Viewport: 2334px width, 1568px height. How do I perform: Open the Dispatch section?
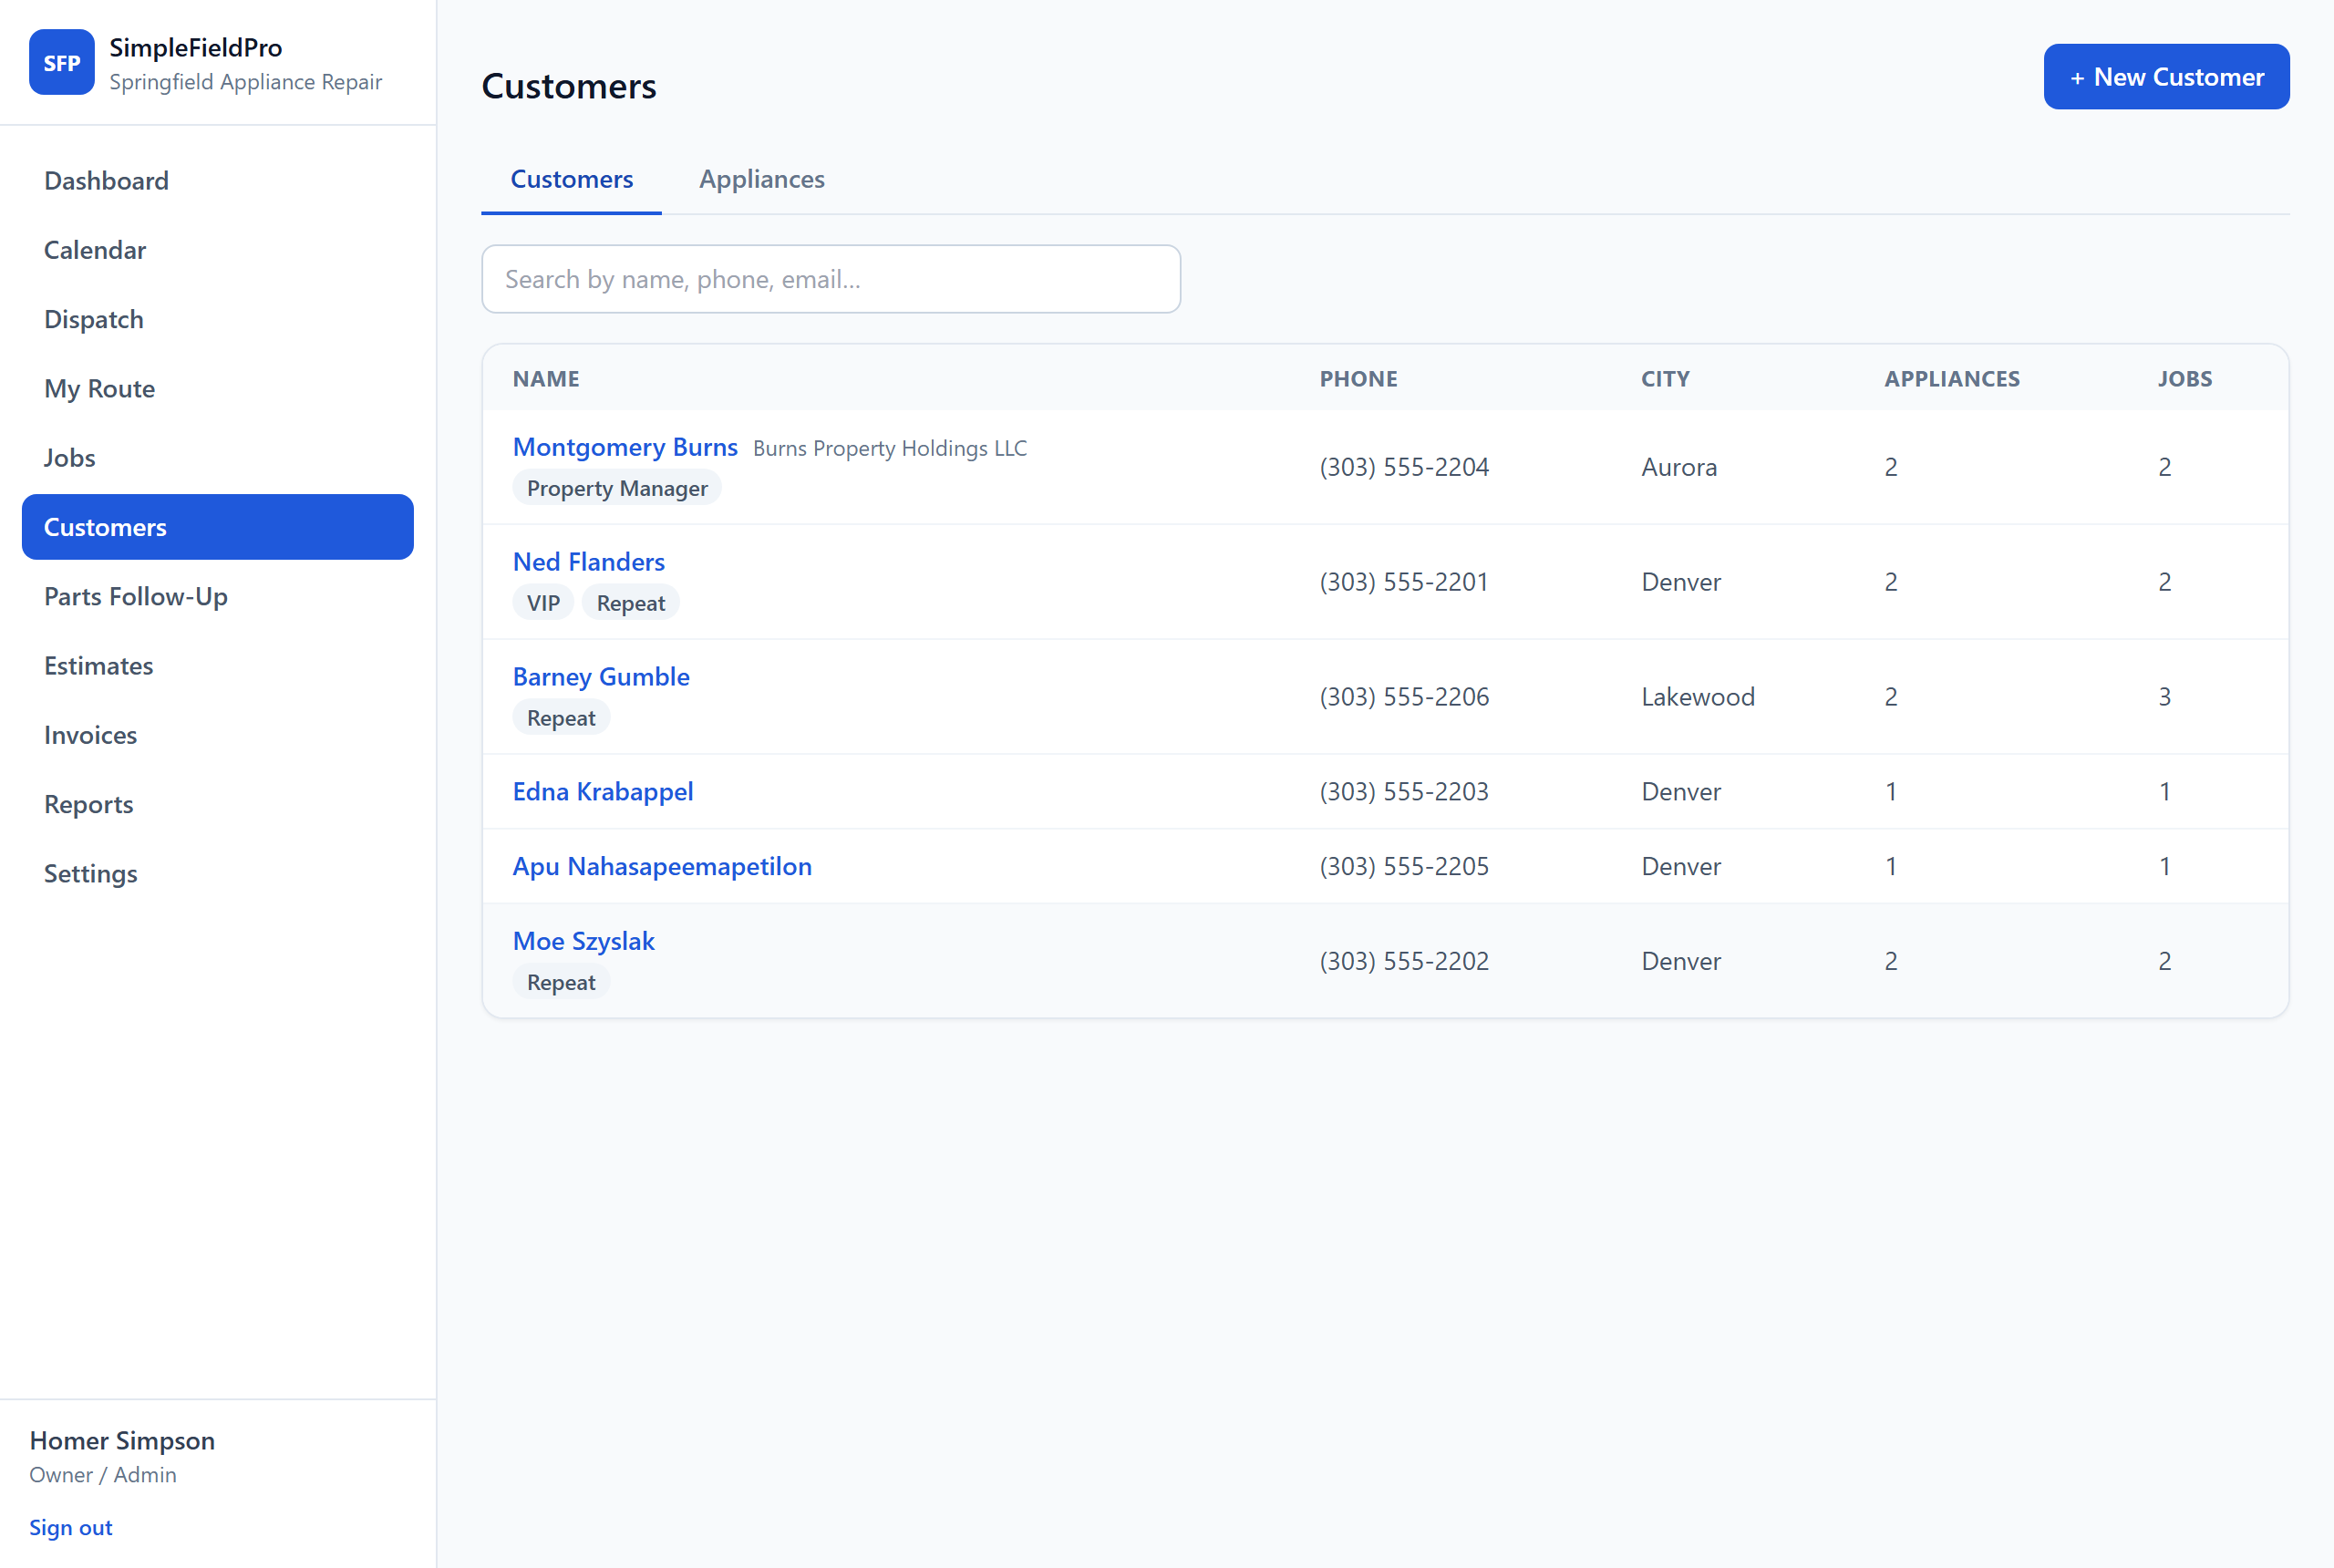pyautogui.click(x=217, y=319)
